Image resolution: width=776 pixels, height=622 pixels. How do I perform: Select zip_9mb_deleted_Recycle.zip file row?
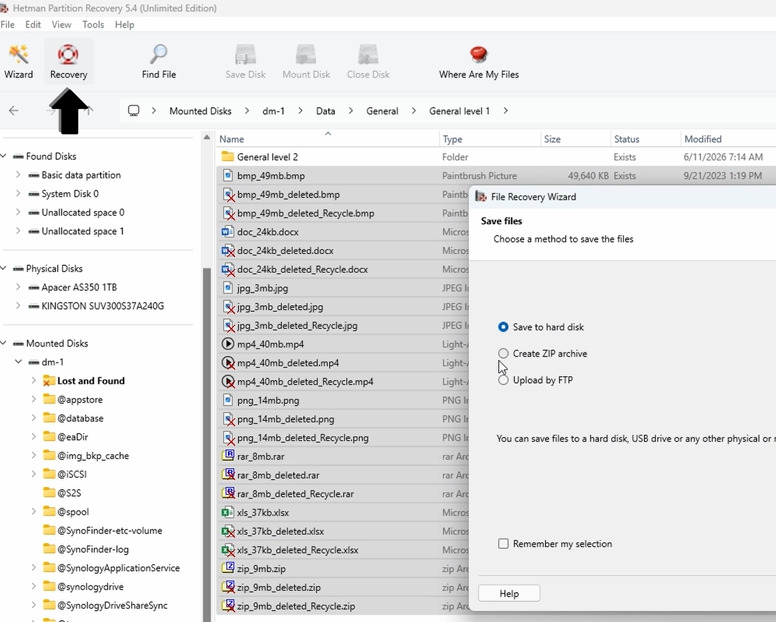pyautogui.click(x=343, y=606)
